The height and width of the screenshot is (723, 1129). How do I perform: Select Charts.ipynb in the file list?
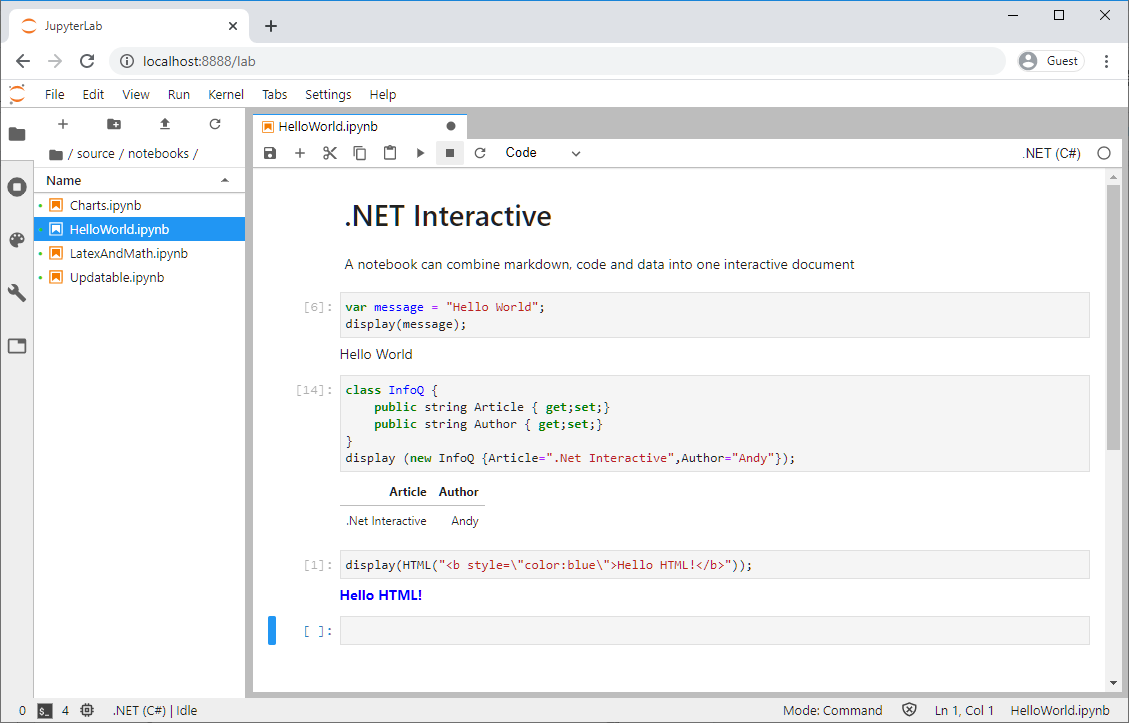[140, 205]
